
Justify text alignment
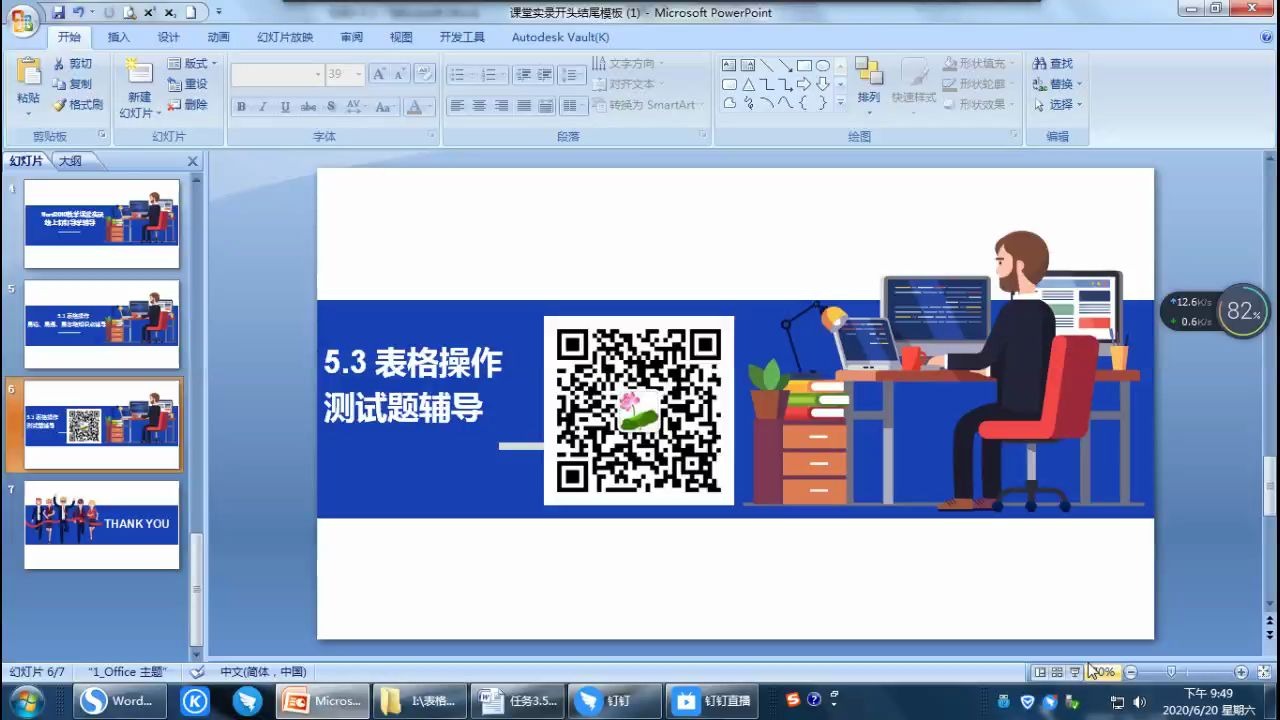point(523,106)
